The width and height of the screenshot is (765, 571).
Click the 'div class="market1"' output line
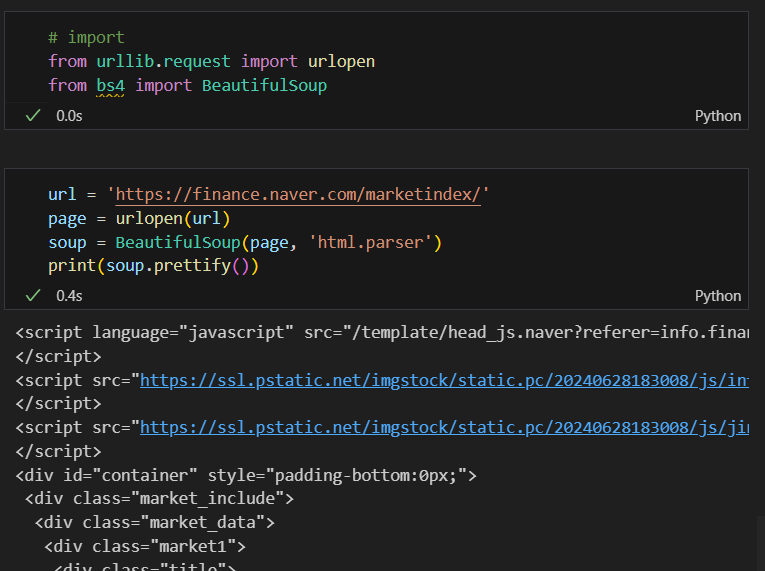pos(145,547)
